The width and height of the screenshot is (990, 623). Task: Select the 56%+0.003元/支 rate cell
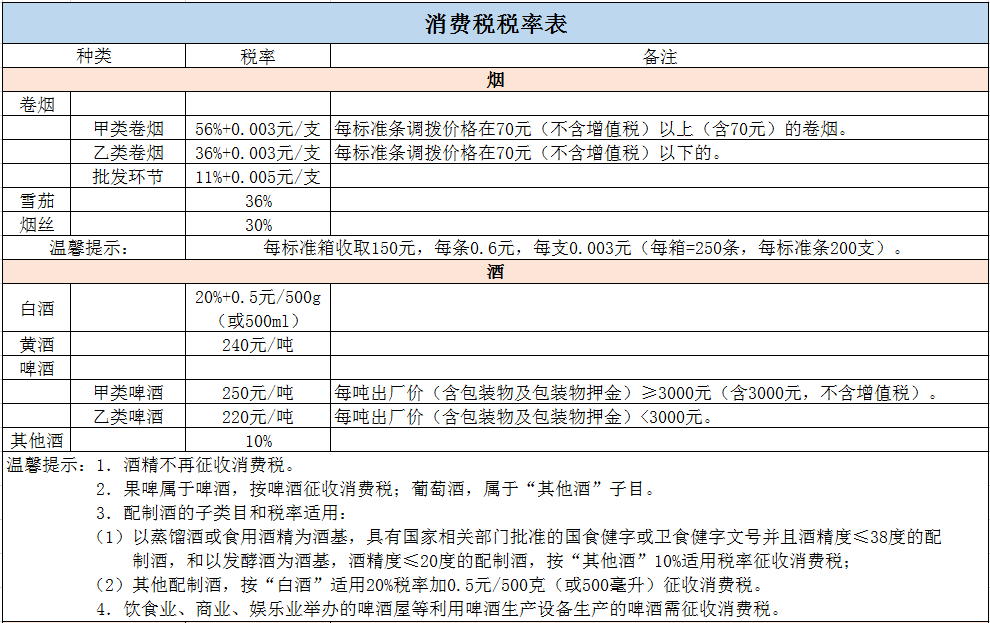click(x=258, y=129)
